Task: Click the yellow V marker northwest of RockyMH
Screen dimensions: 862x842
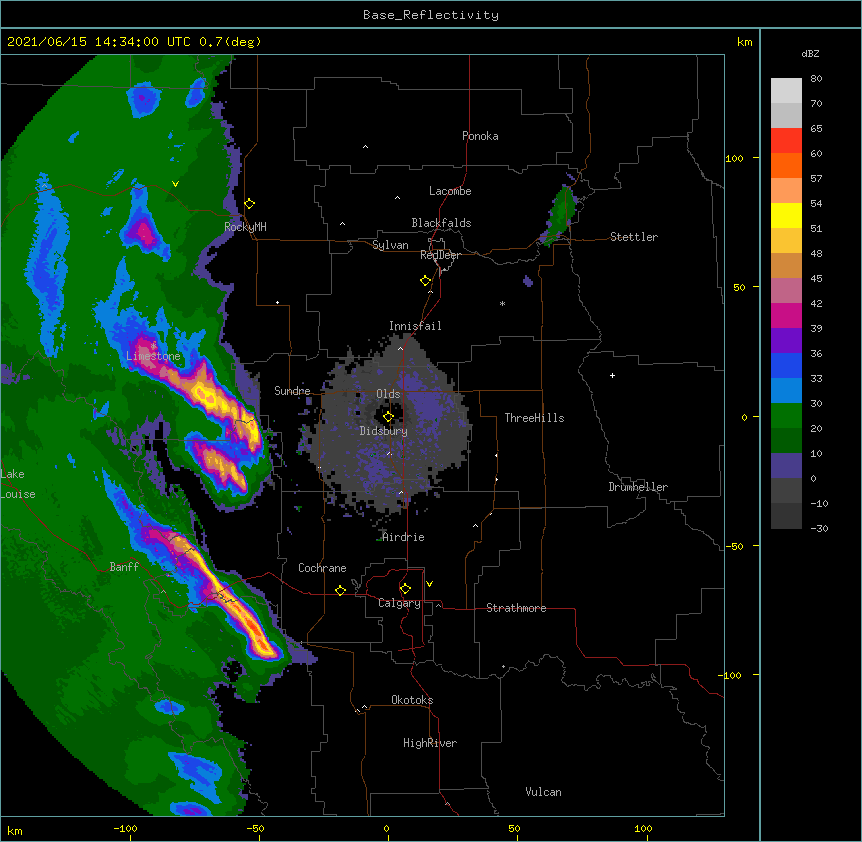Action: 175,184
